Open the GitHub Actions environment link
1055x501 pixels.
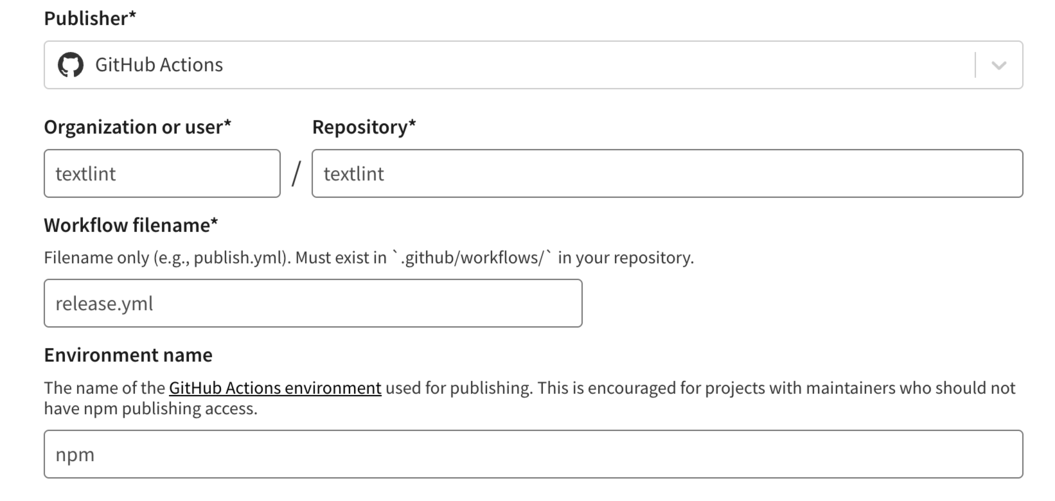point(275,388)
